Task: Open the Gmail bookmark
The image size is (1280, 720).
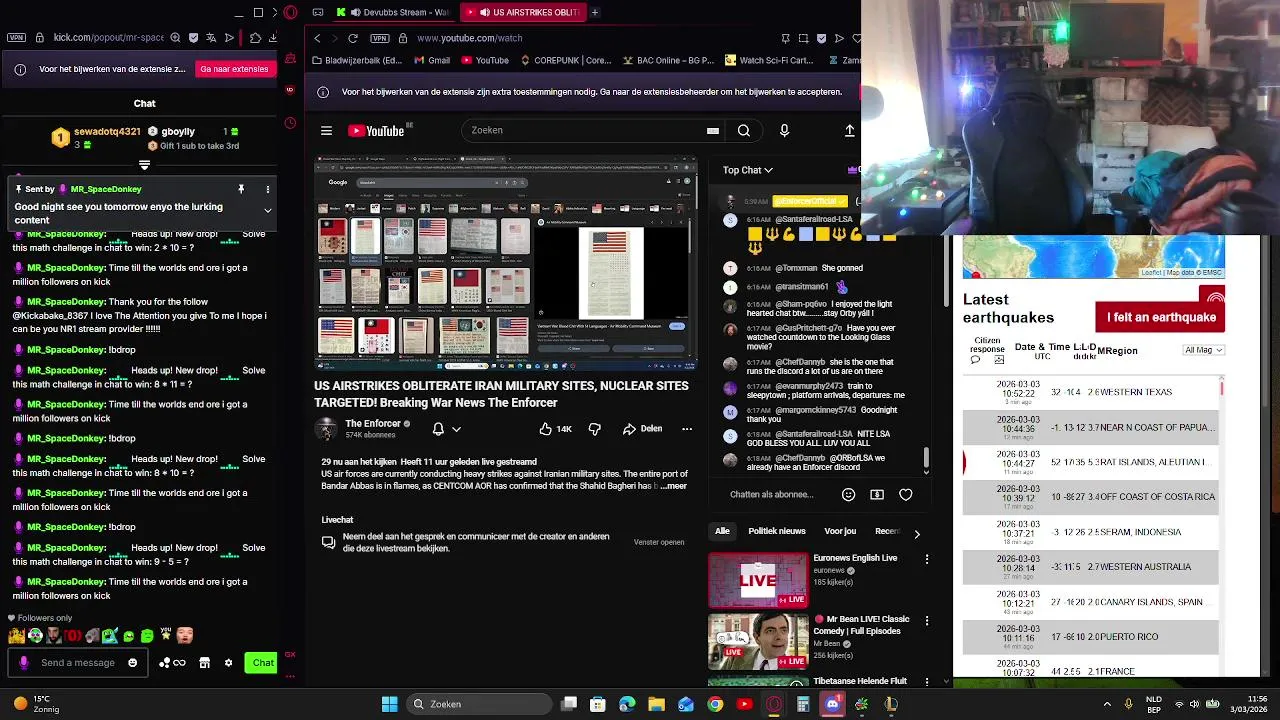Action: [x=430, y=60]
